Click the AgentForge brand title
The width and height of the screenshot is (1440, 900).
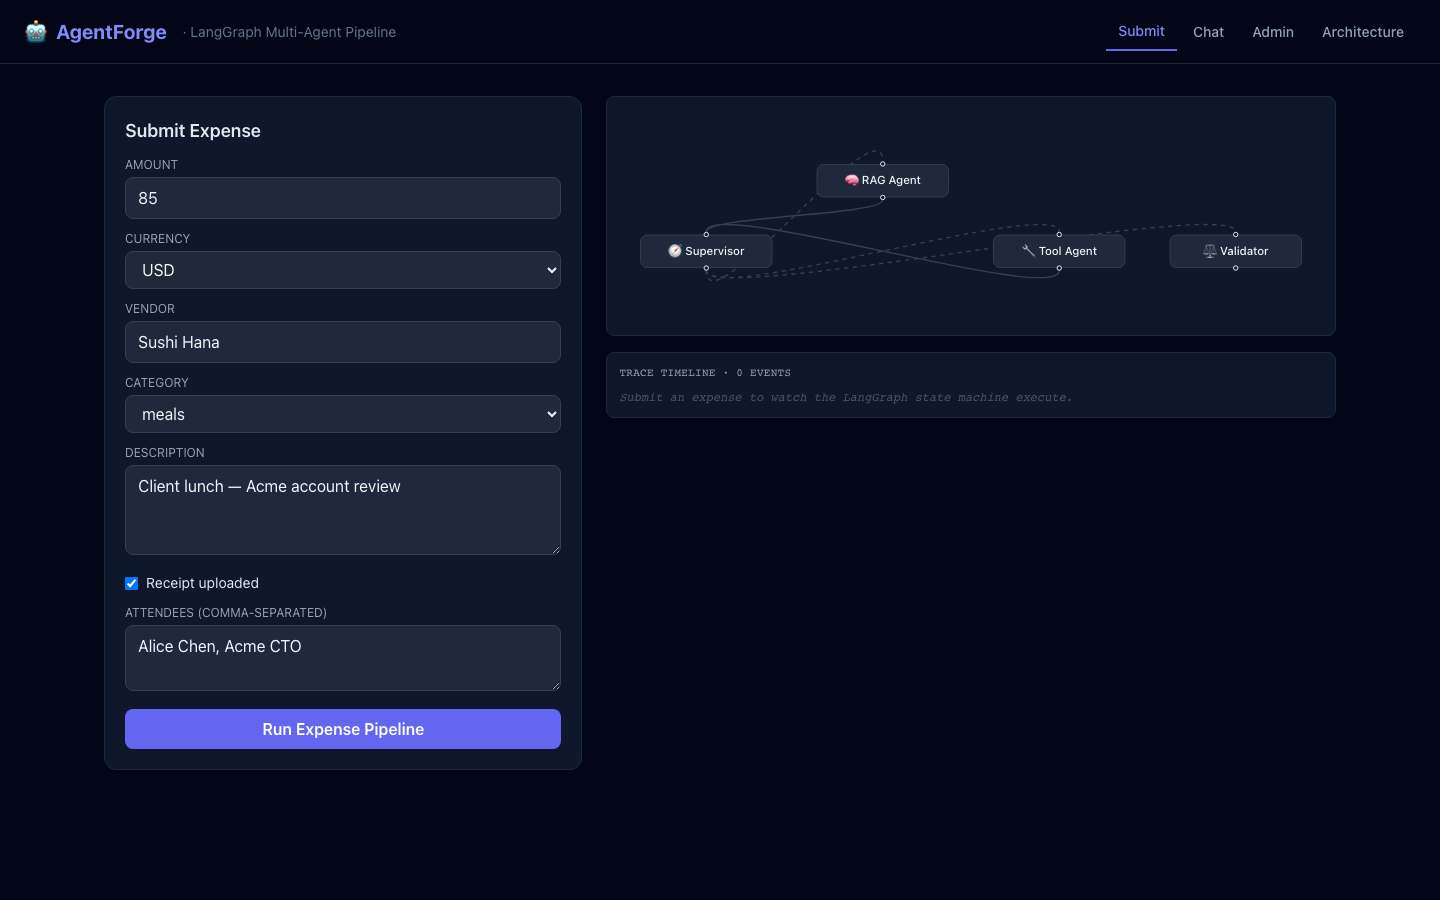pos(111,32)
